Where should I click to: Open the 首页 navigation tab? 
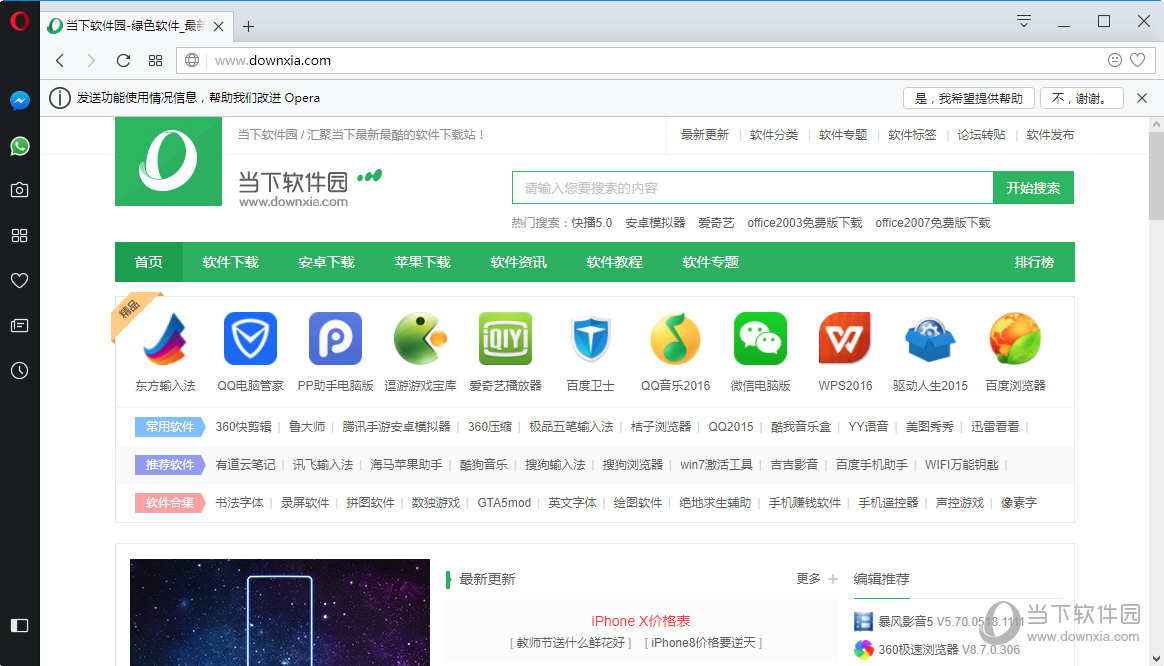[x=148, y=262]
